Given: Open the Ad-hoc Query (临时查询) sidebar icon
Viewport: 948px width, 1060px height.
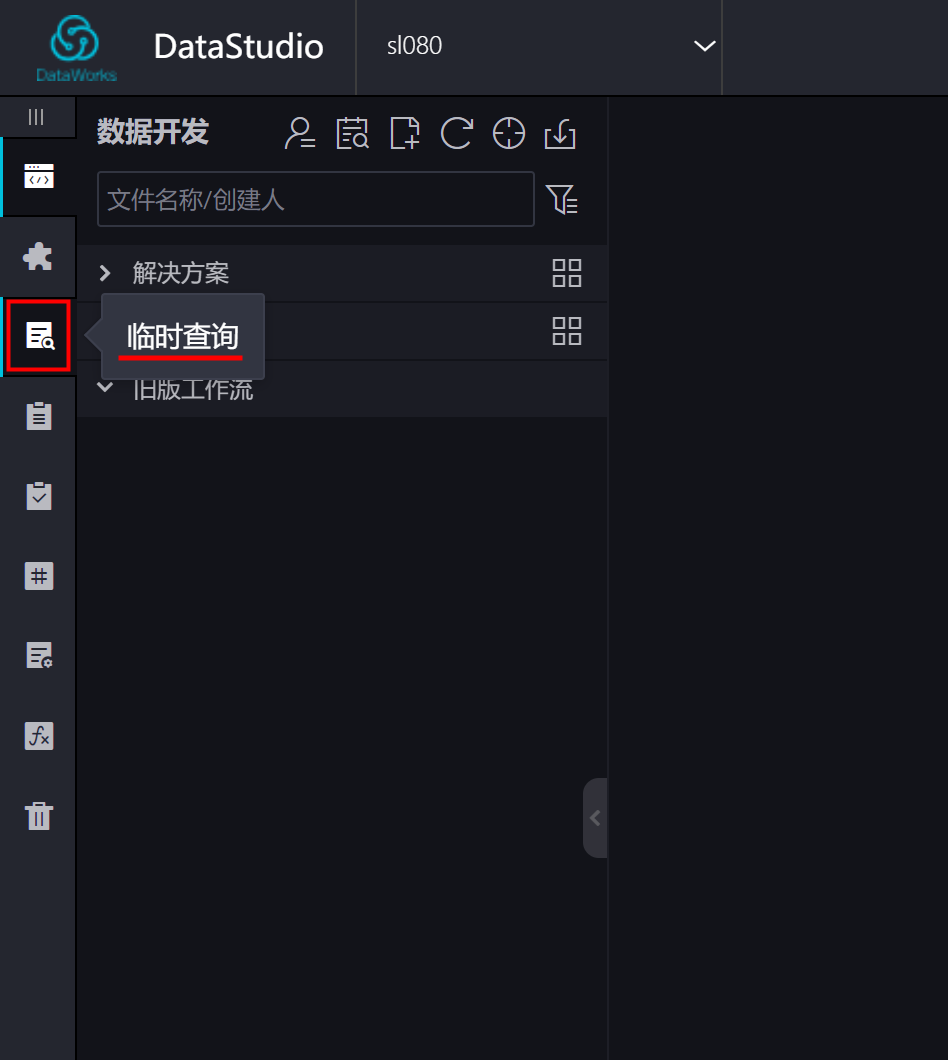Looking at the screenshot, I should [x=39, y=335].
